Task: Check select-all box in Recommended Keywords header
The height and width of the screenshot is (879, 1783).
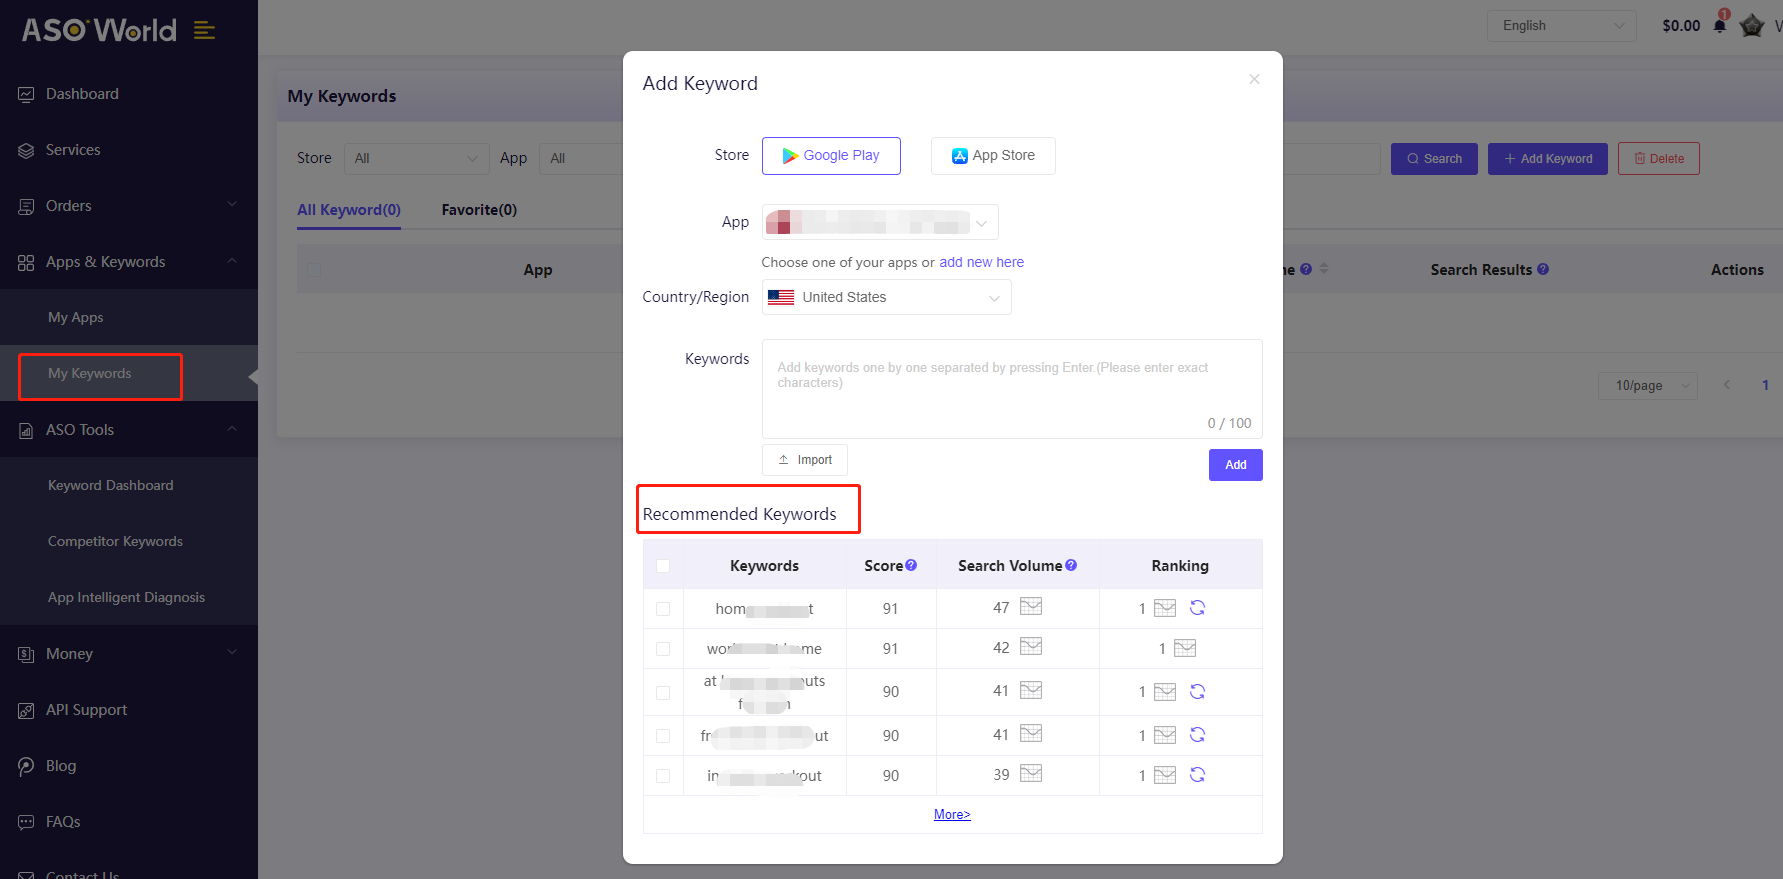Action: 663,566
